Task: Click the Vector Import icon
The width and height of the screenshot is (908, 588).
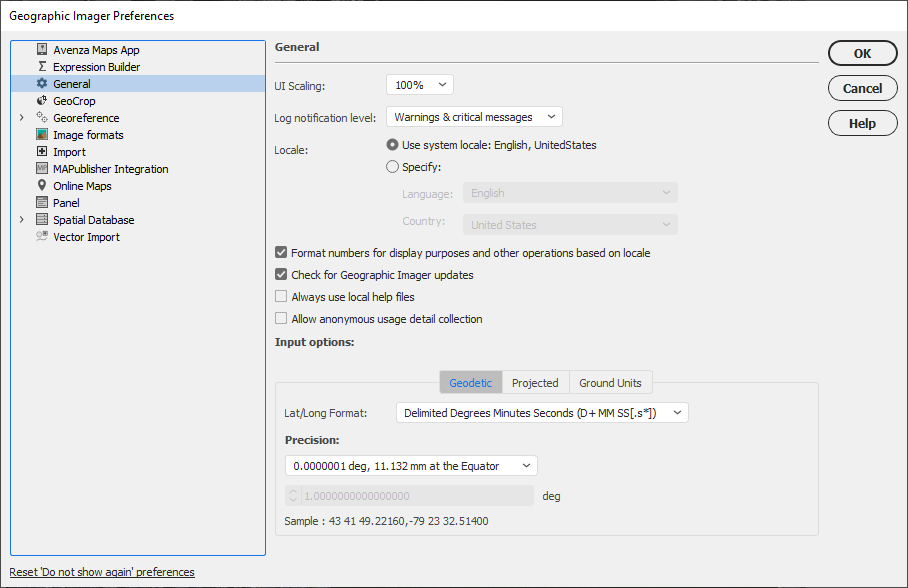Action: tap(42, 236)
